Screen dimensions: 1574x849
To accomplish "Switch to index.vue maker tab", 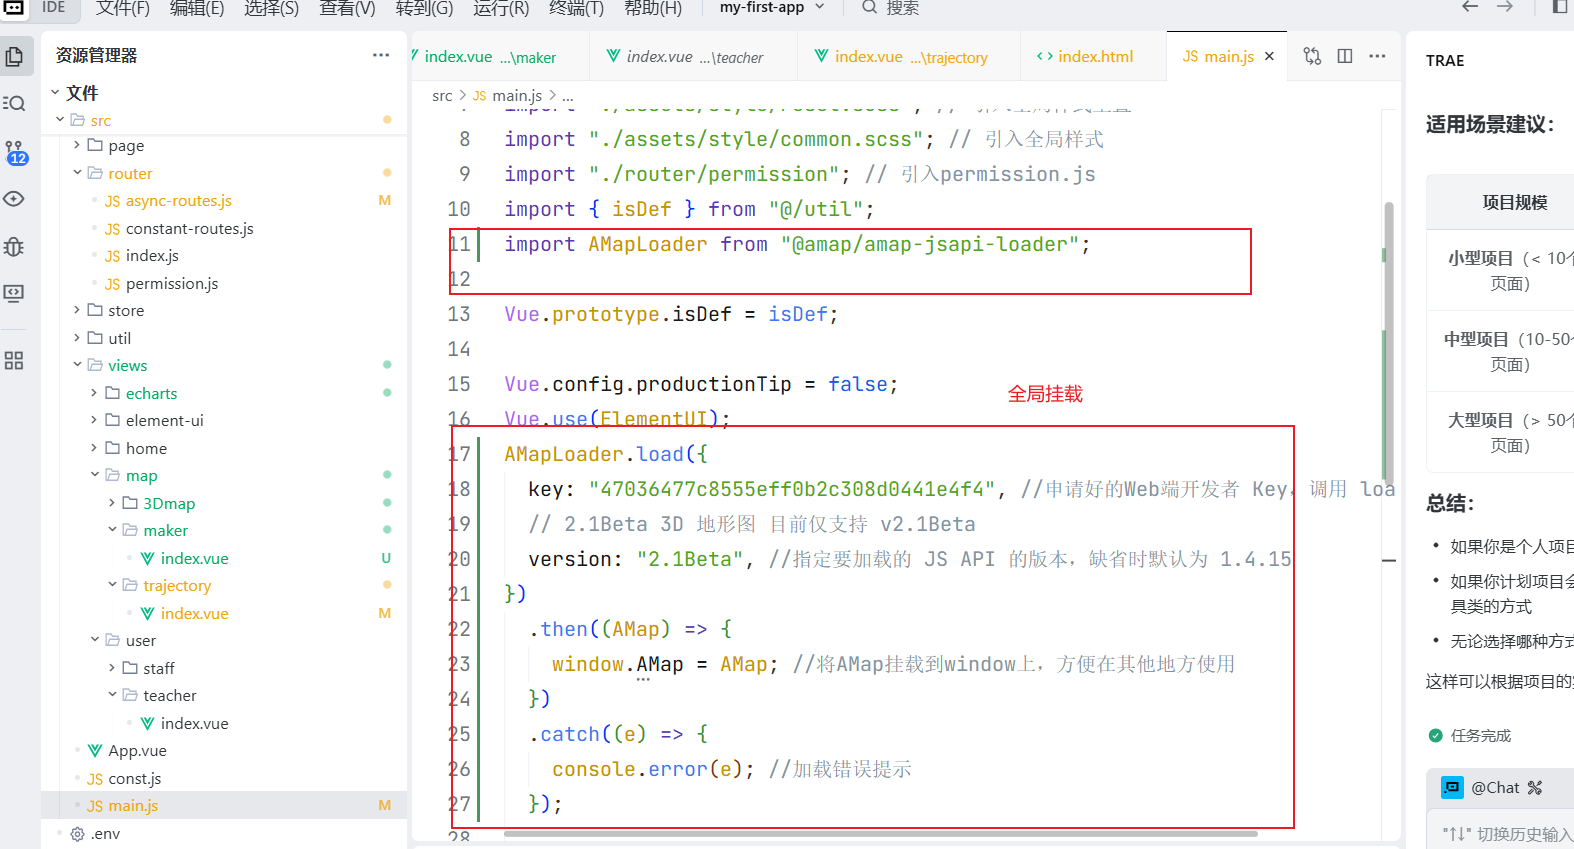I will tap(500, 56).
